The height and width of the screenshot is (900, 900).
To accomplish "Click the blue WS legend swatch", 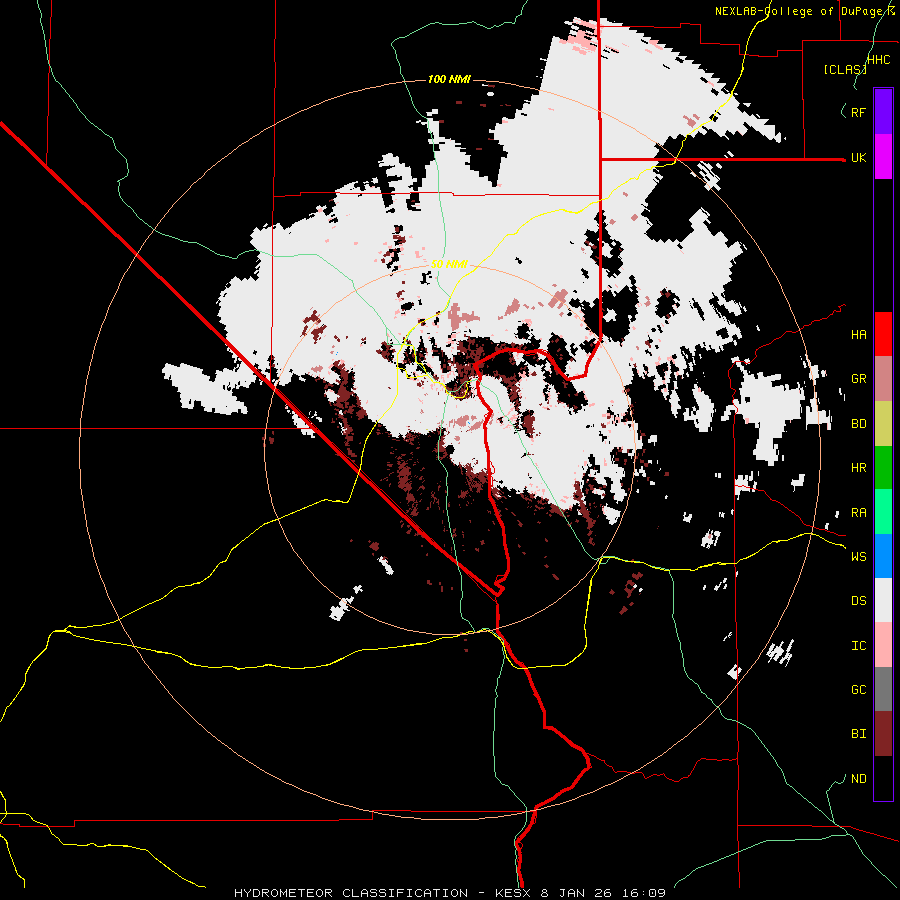I will click(x=883, y=556).
